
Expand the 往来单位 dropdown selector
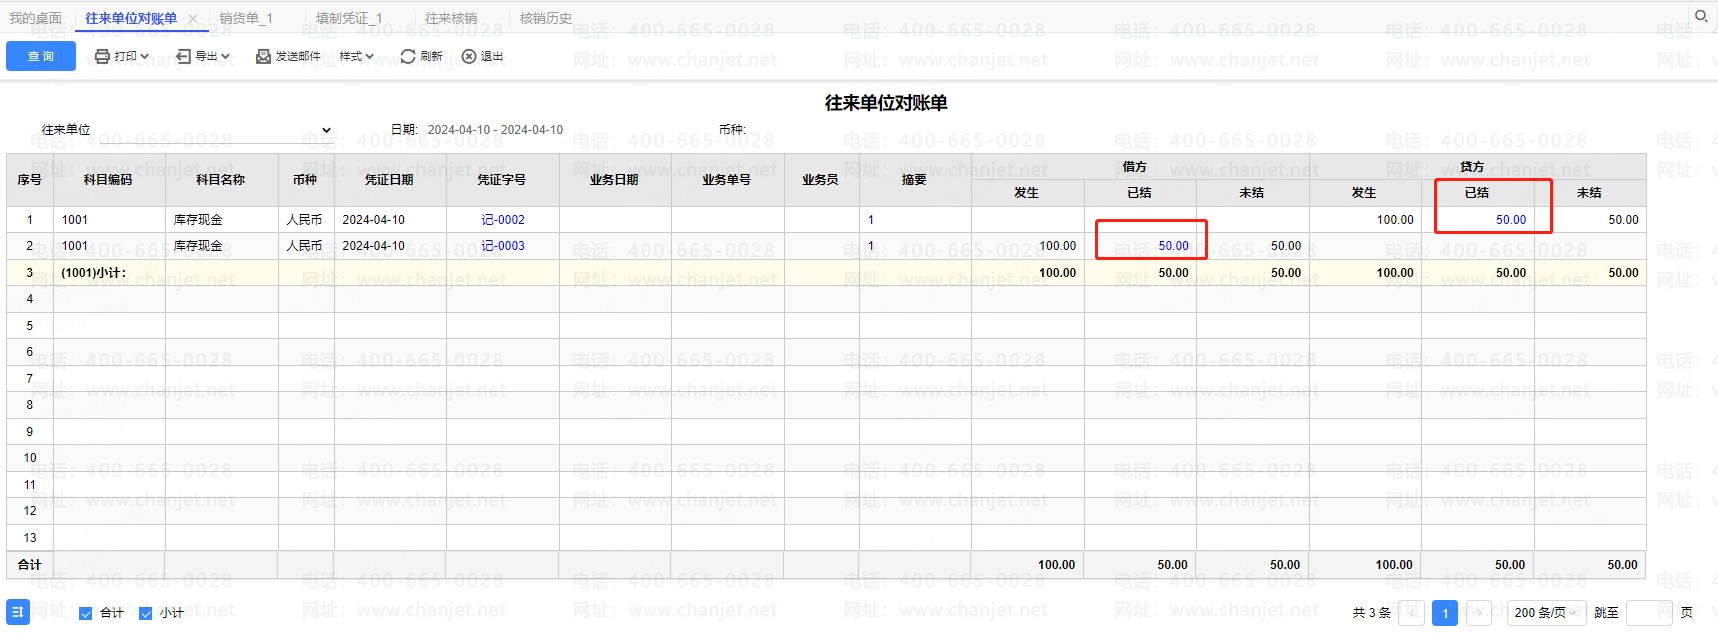[x=326, y=130]
